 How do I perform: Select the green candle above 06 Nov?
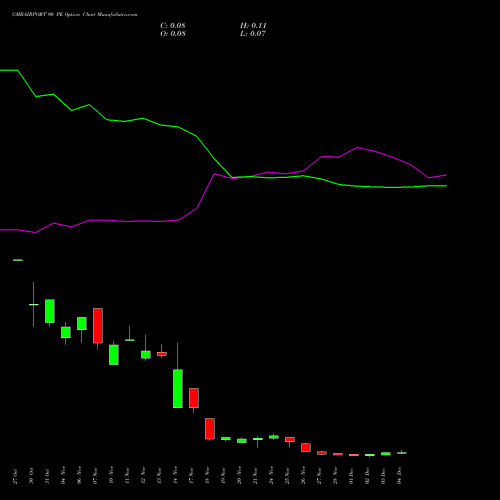[82, 324]
